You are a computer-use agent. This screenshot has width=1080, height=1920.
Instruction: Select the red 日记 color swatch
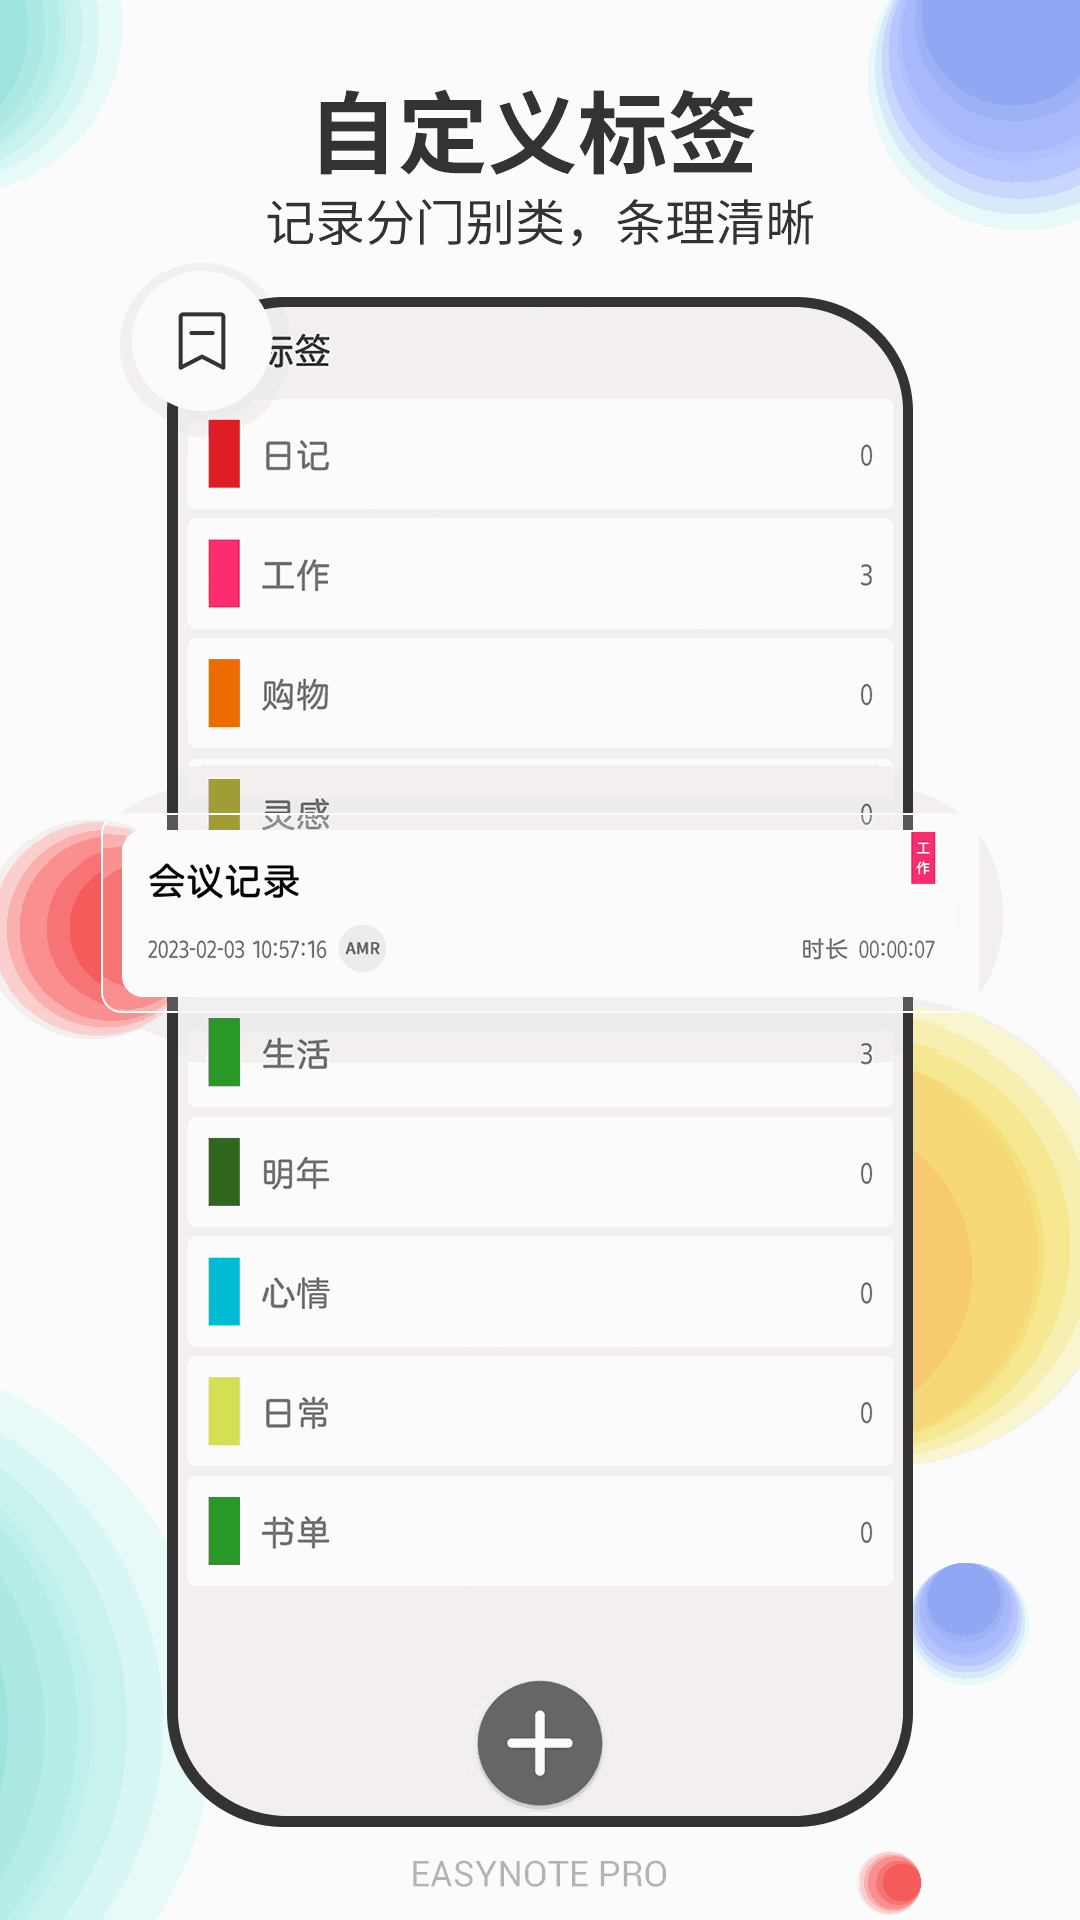(x=224, y=454)
